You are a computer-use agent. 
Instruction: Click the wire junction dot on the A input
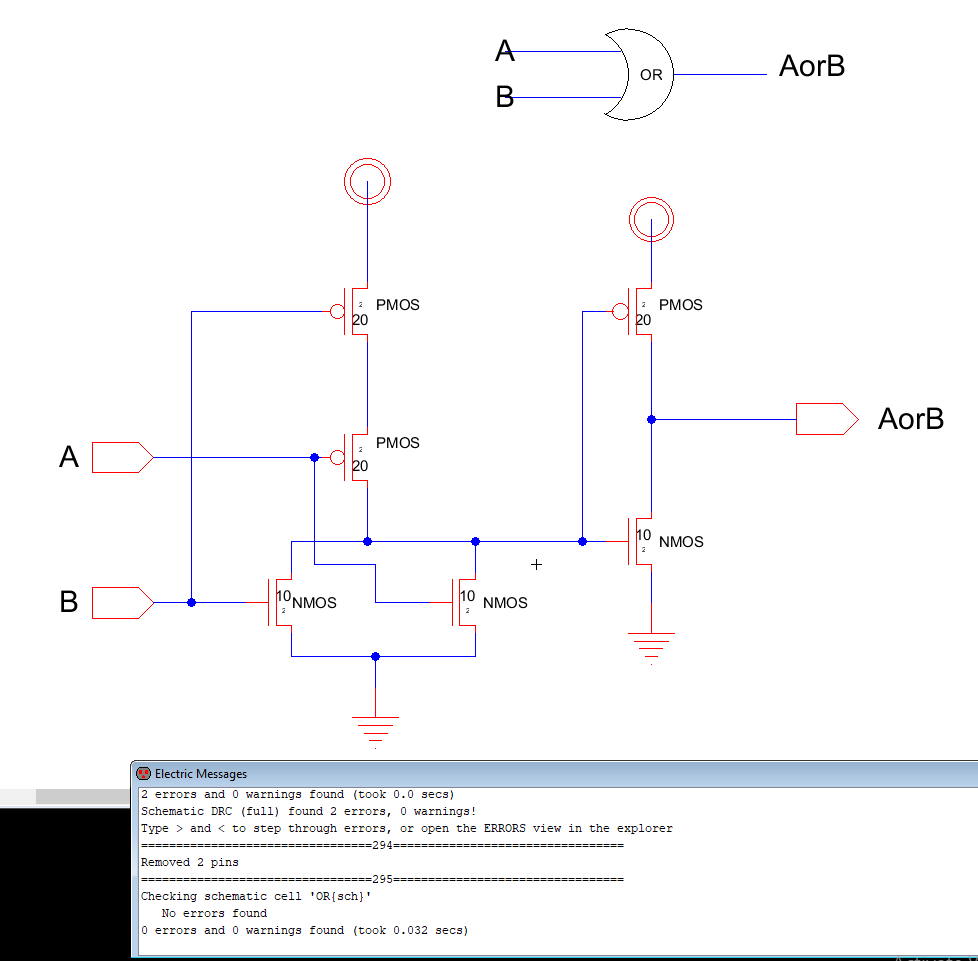pyautogui.click(x=314, y=457)
